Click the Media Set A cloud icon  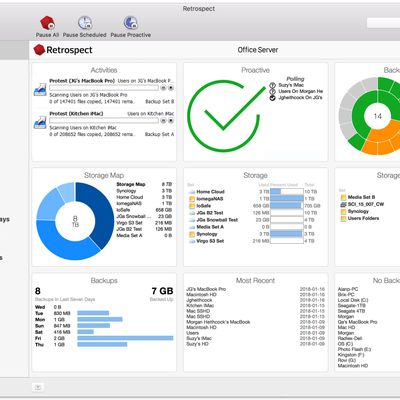click(x=192, y=227)
